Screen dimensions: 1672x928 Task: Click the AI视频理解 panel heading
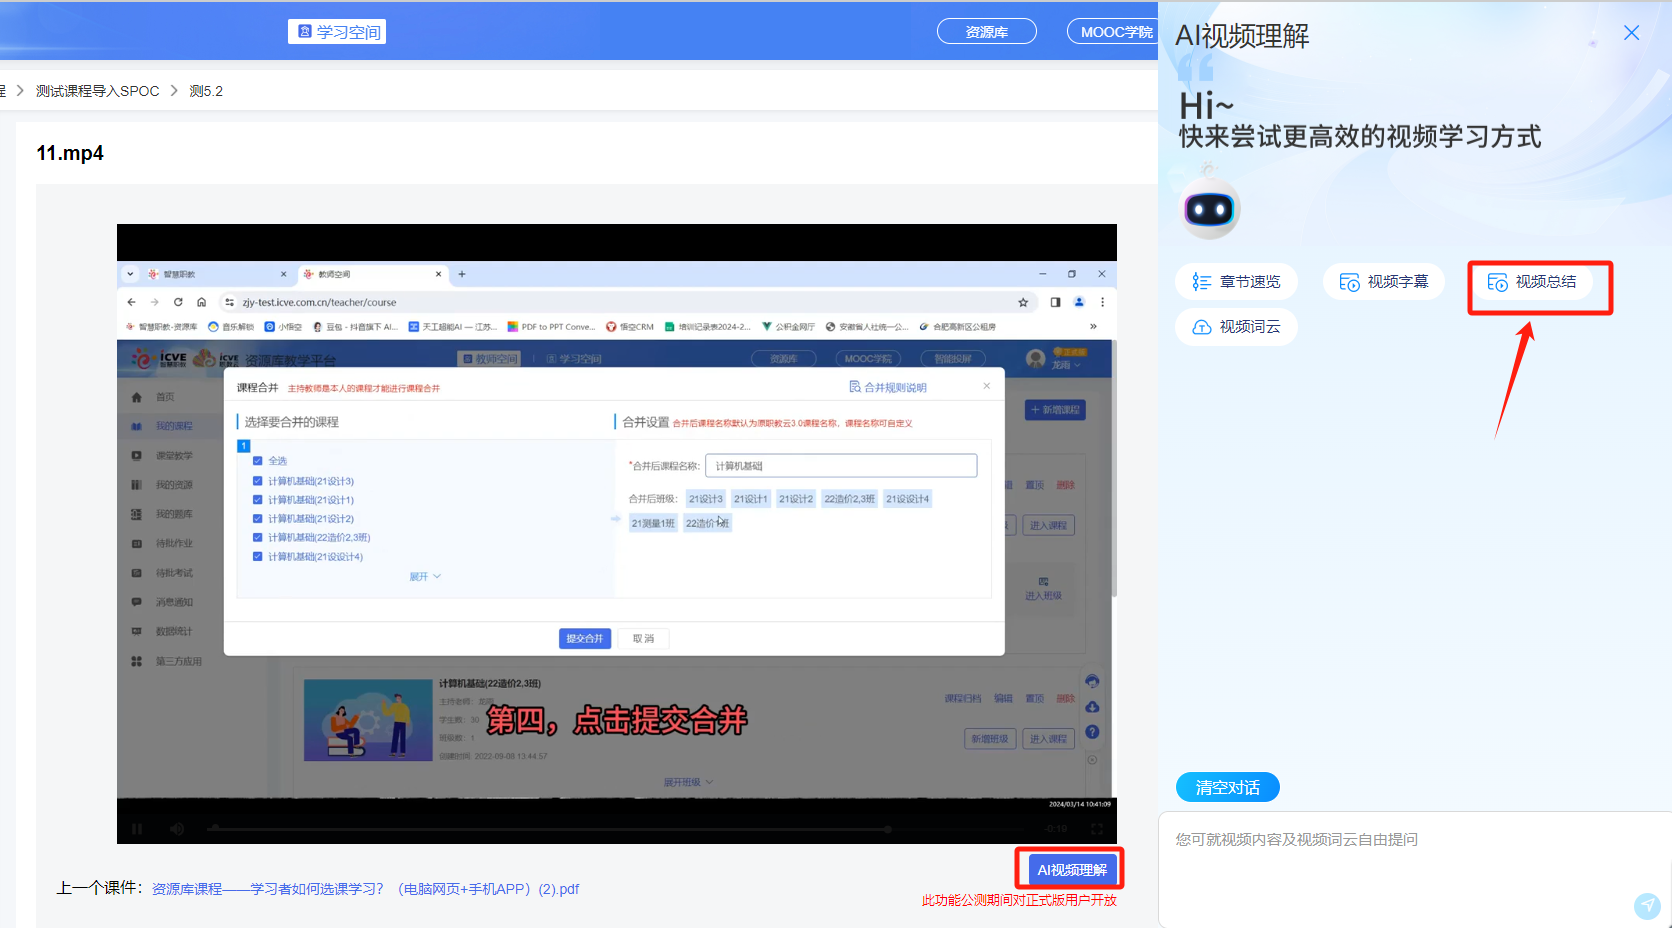coord(1242,36)
